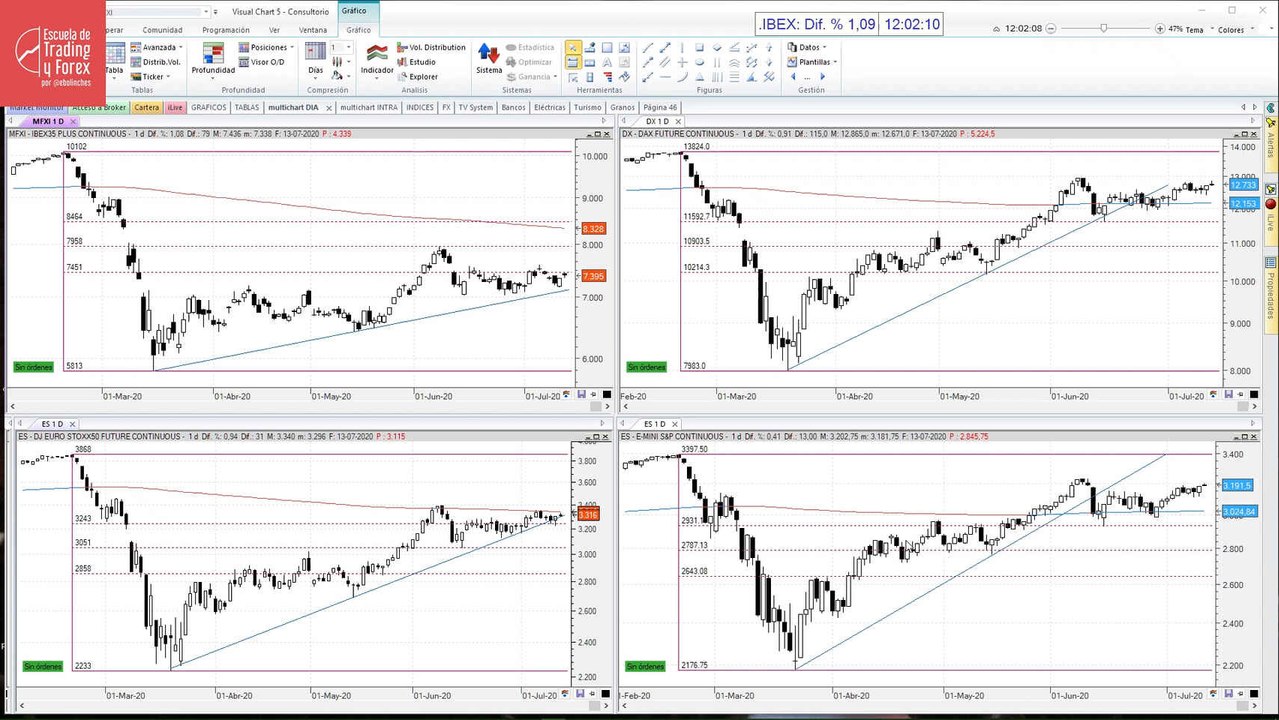The width and height of the screenshot is (1279, 720).
Task: Launch the Explorer tool
Action: 417,76
